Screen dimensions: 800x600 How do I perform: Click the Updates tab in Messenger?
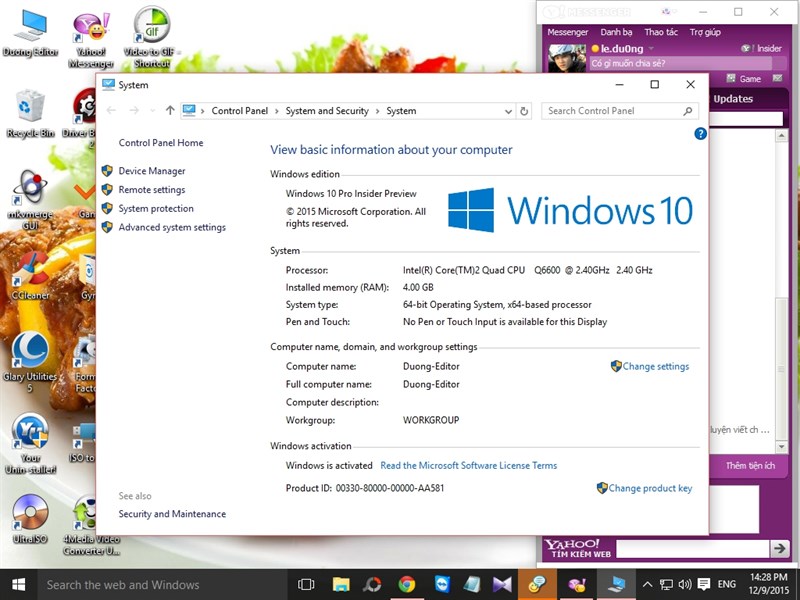click(733, 99)
